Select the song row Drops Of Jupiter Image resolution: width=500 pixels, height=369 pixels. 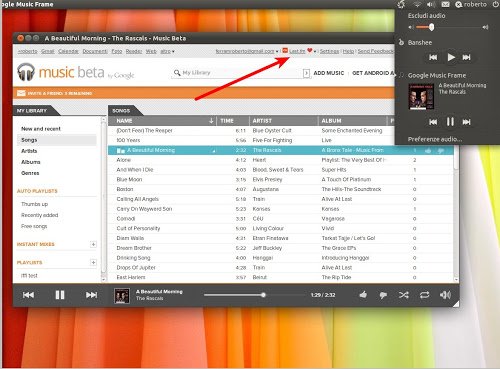[x=281, y=267]
